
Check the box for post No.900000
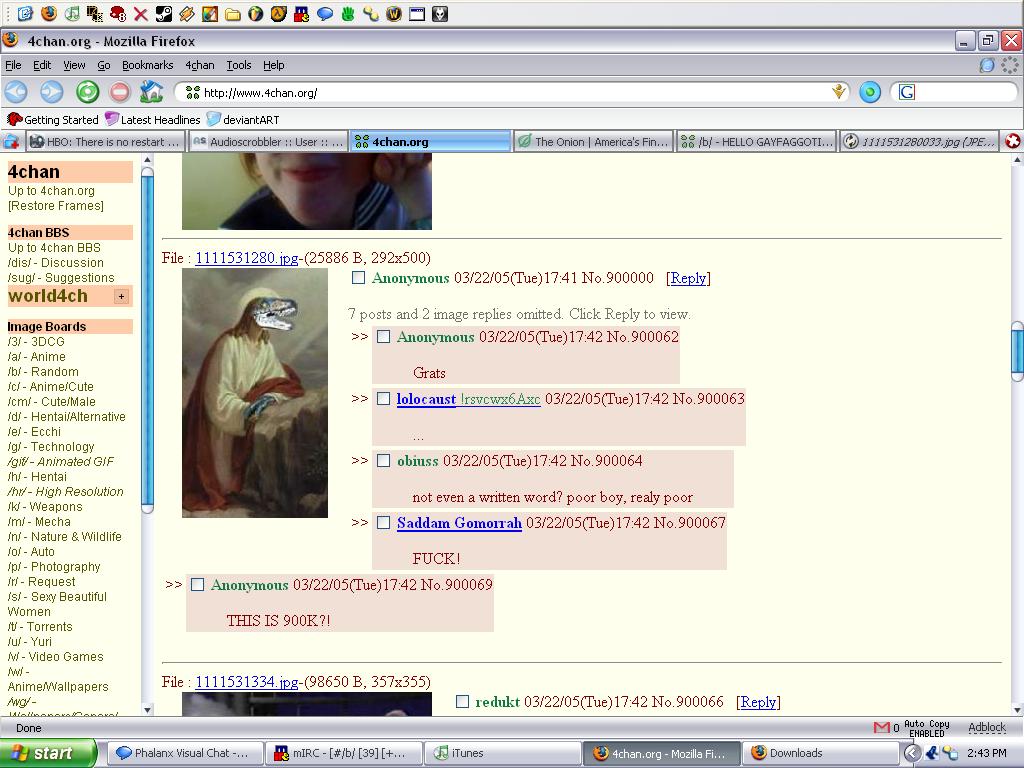pos(358,278)
